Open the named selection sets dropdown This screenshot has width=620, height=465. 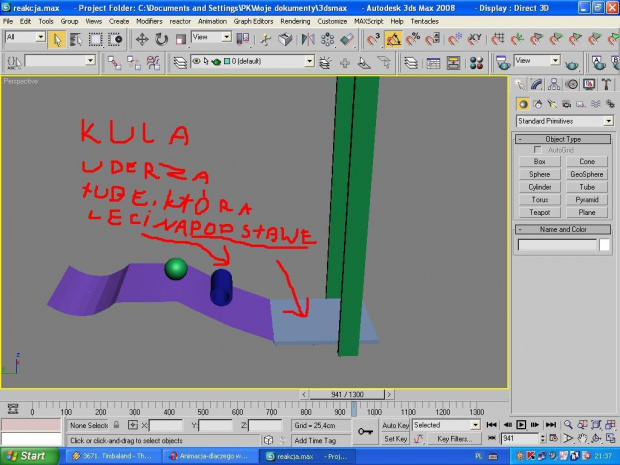tap(60, 60)
